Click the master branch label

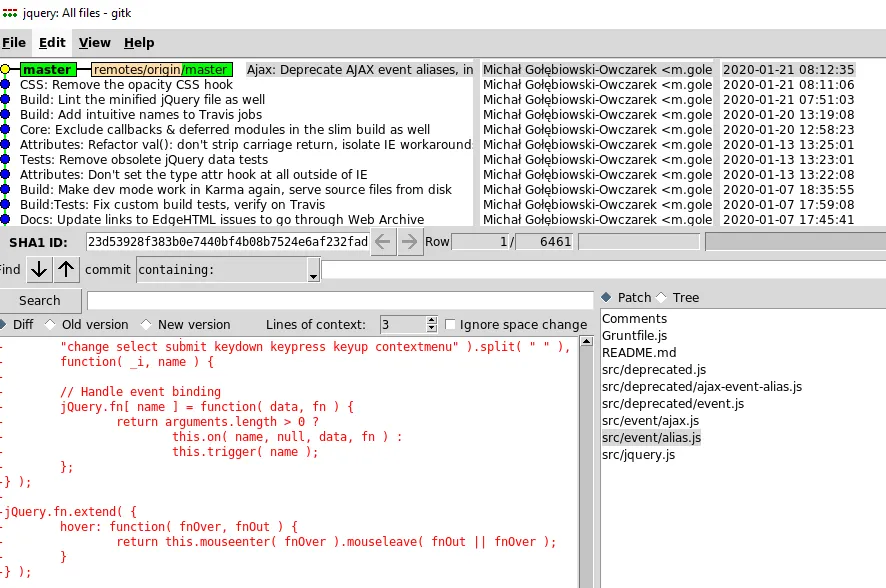coord(47,69)
